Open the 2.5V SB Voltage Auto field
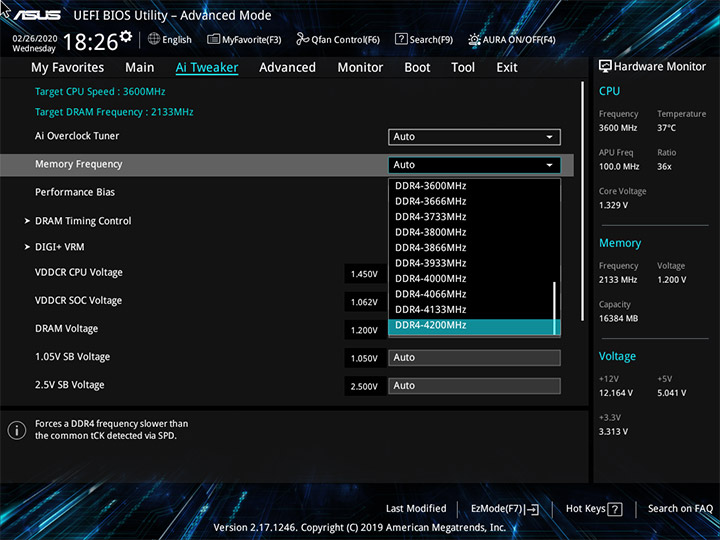The height and width of the screenshot is (540, 720). click(474, 386)
